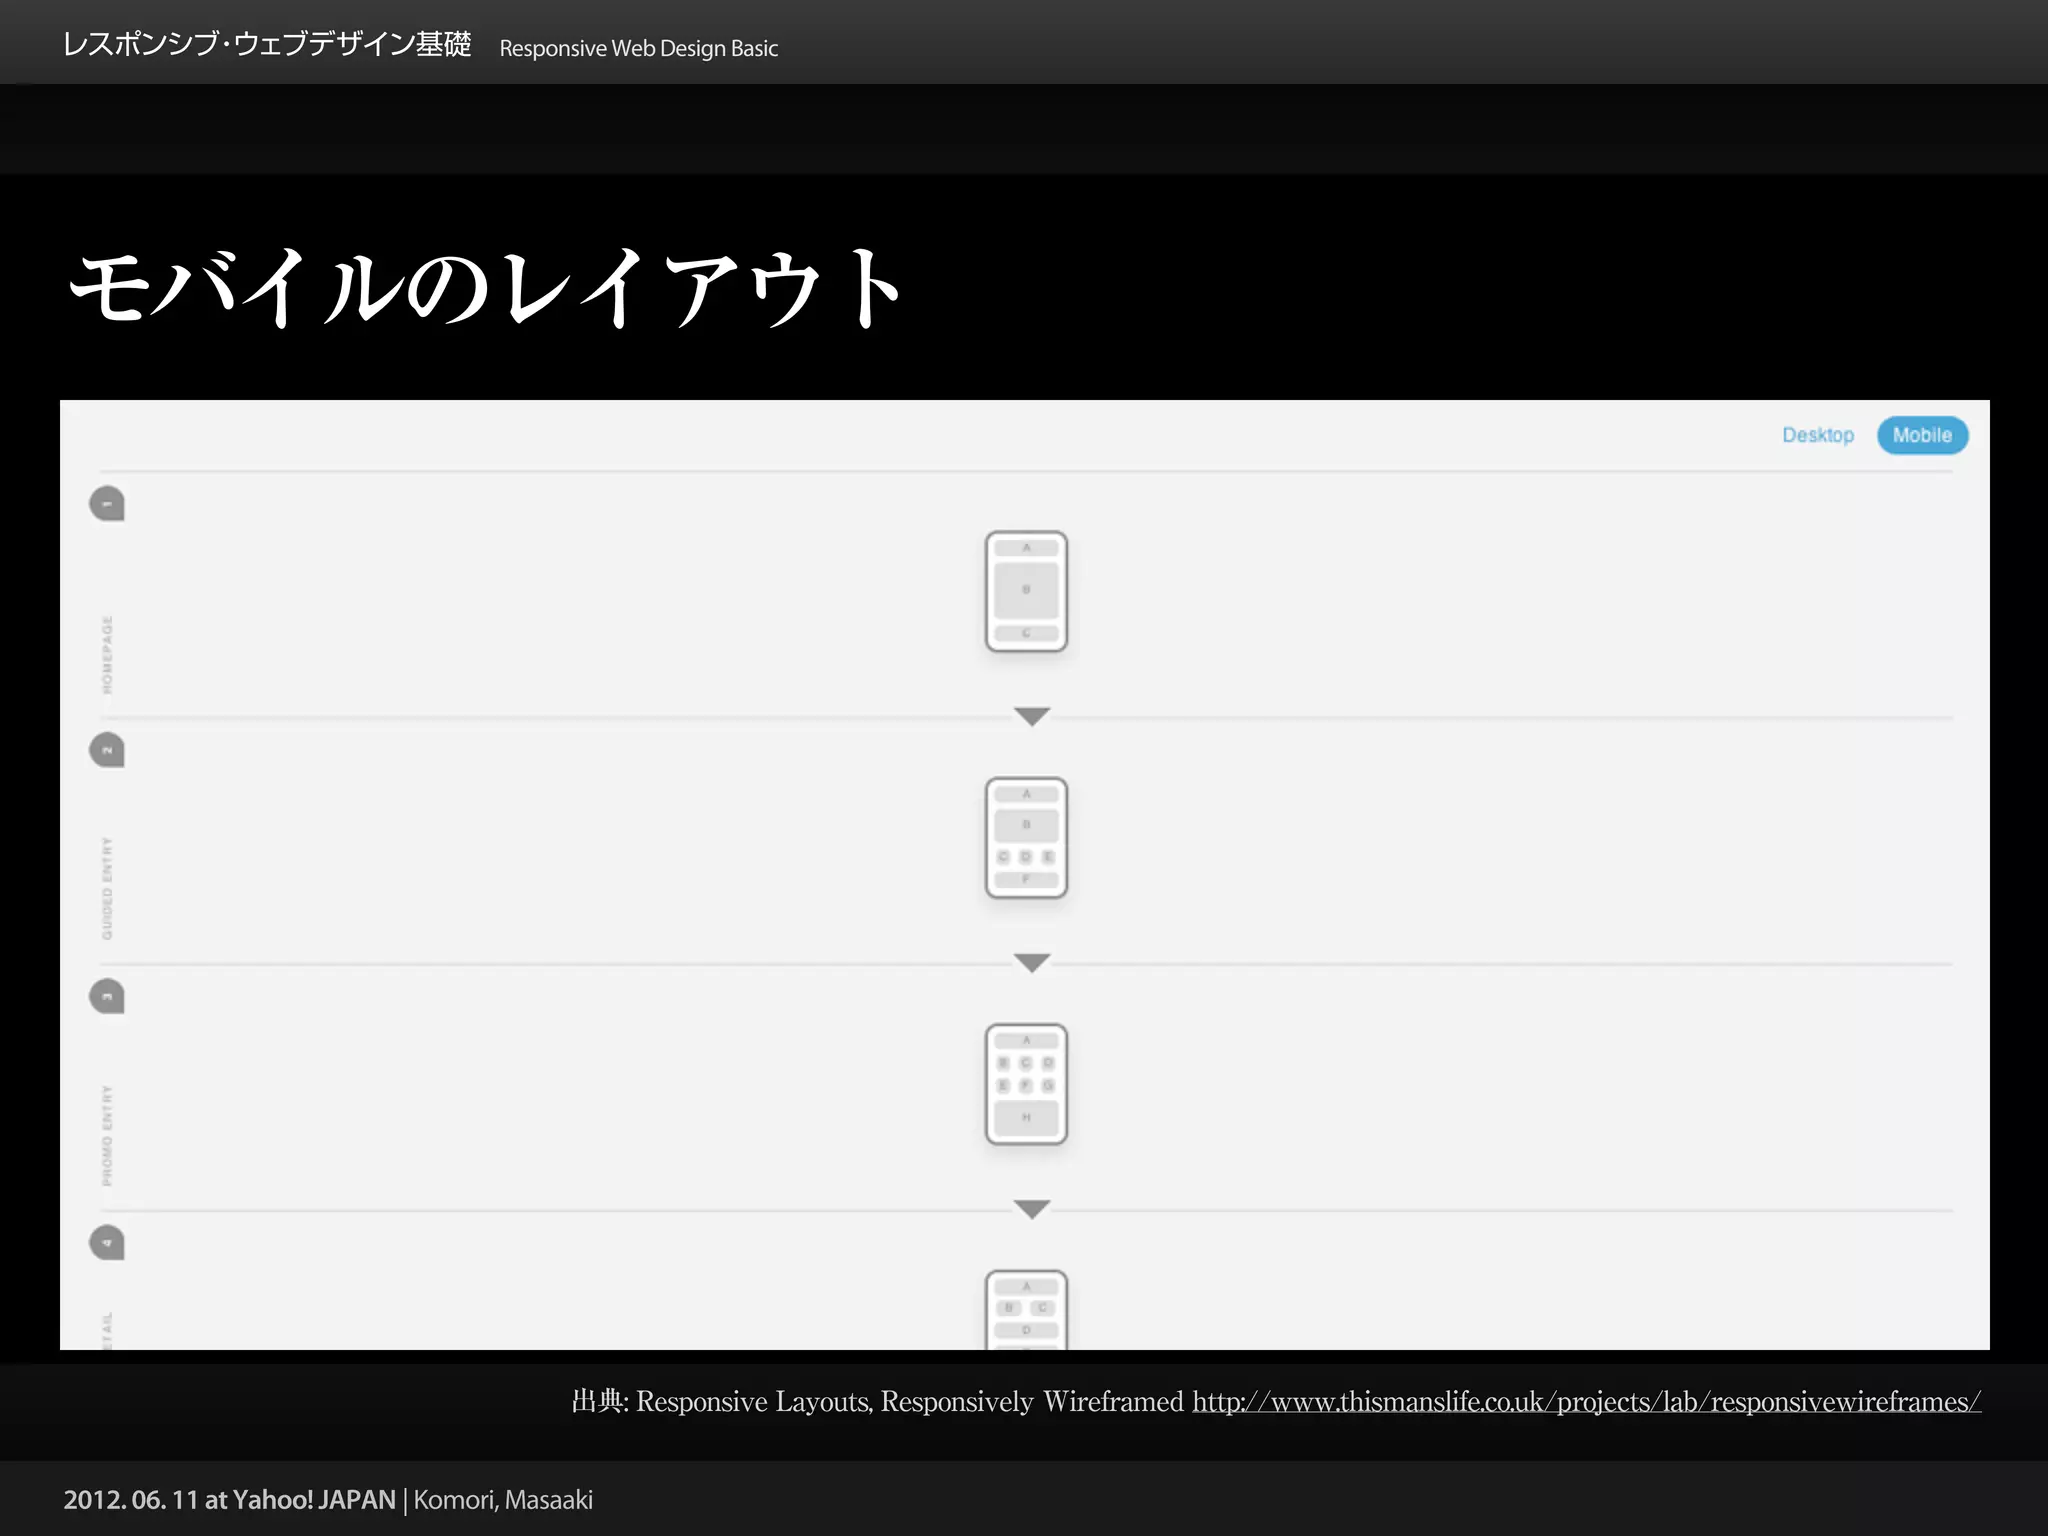This screenshot has width=2048, height=1536.
Task: Click the number 2 section badge
Action: pyautogui.click(x=107, y=750)
